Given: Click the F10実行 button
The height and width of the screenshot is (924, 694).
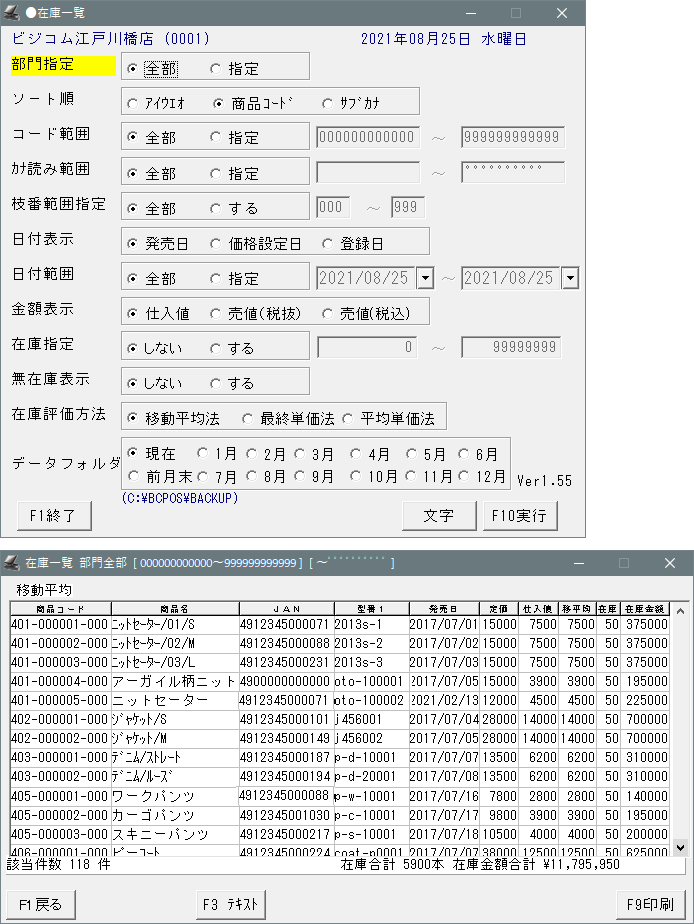Looking at the screenshot, I should (519, 516).
